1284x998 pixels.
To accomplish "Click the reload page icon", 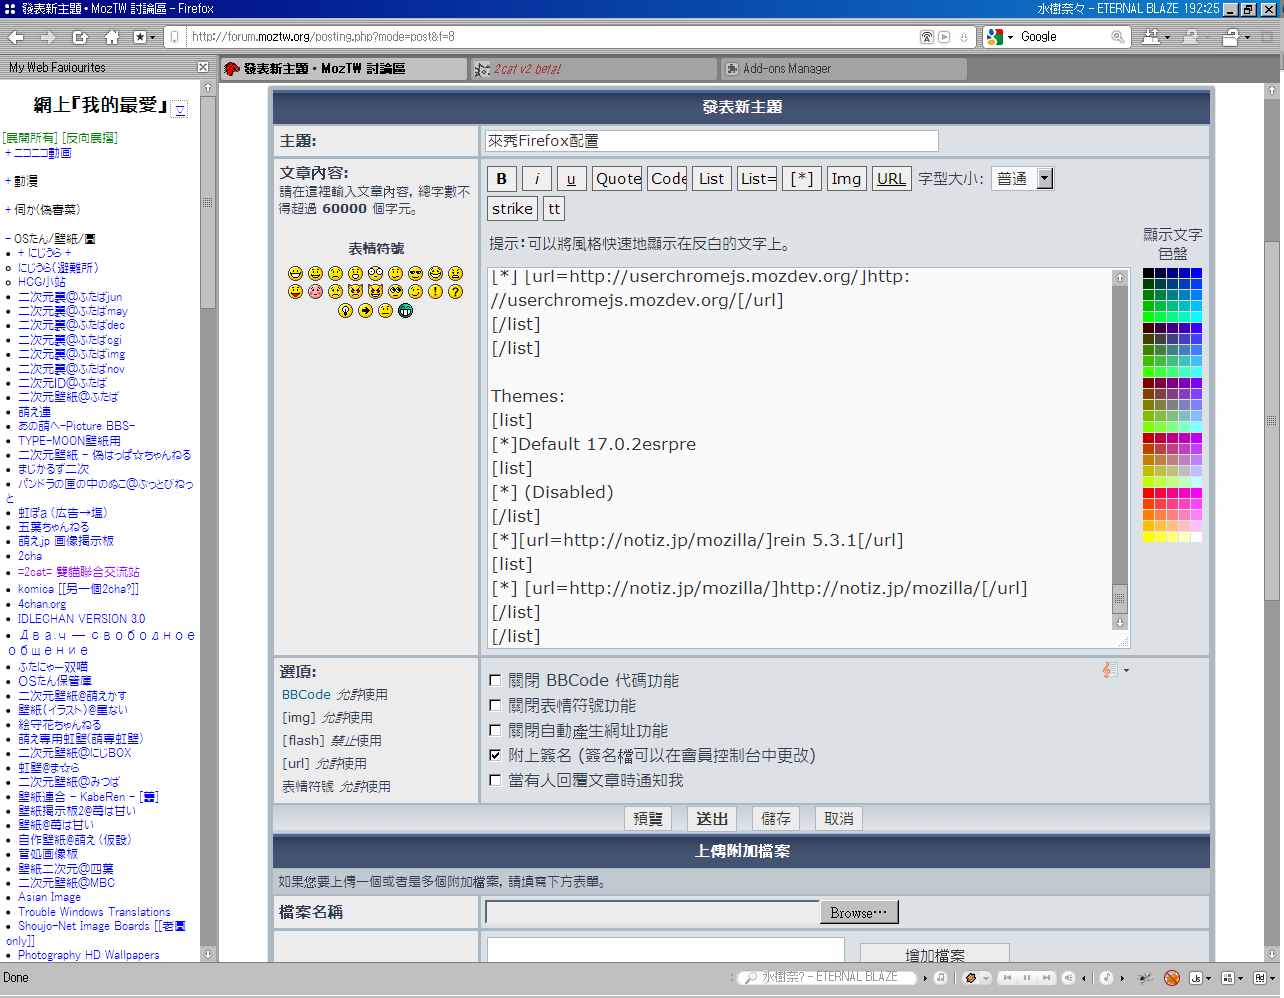I will click(81, 37).
